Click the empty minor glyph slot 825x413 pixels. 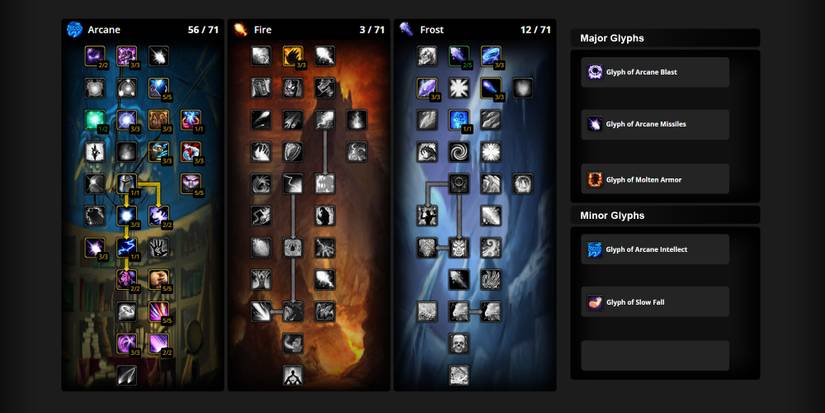(655, 355)
